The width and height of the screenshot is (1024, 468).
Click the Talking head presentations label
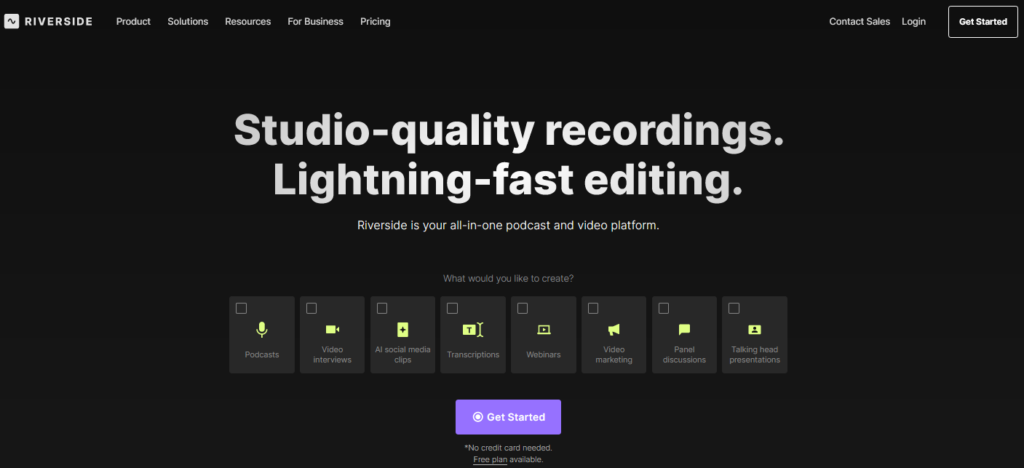(754, 354)
